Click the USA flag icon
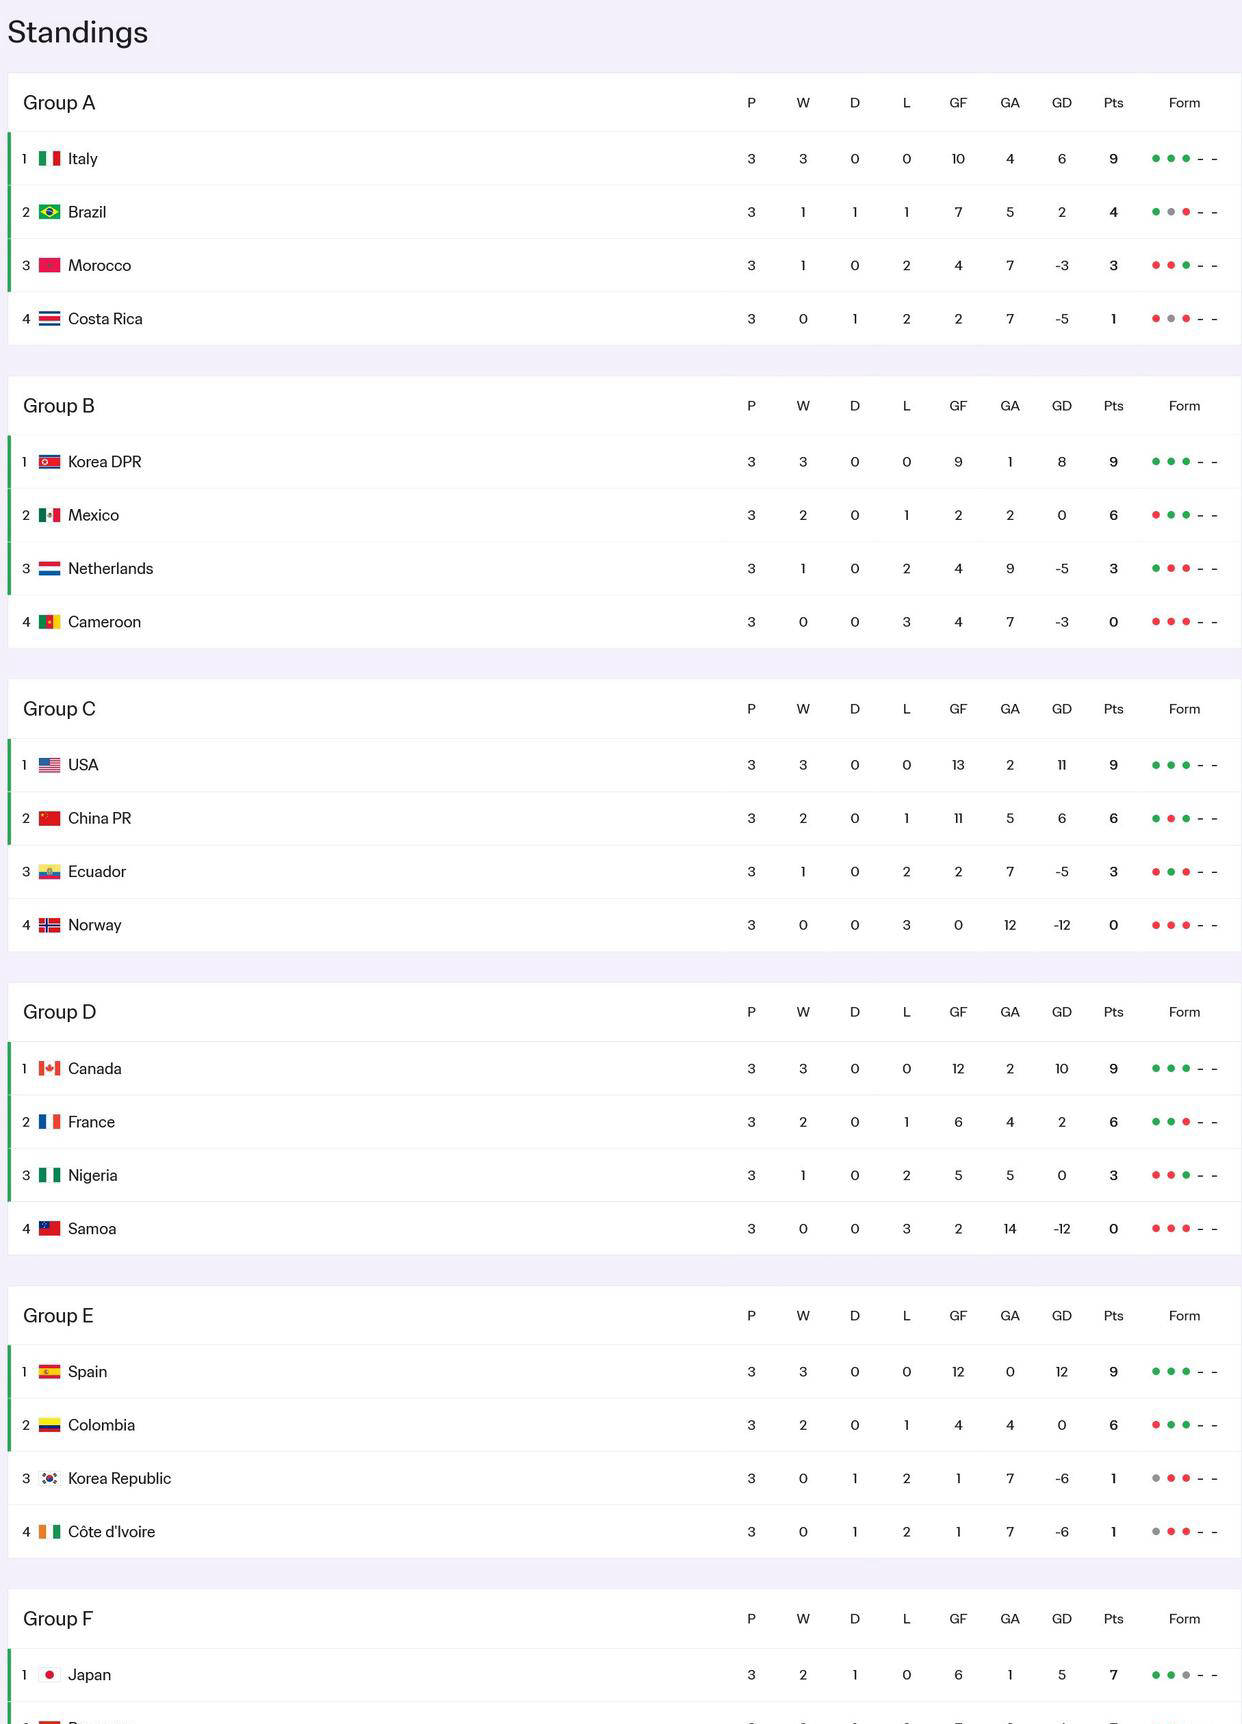The image size is (1242, 1724). pyautogui.click(x=49, y=765)
